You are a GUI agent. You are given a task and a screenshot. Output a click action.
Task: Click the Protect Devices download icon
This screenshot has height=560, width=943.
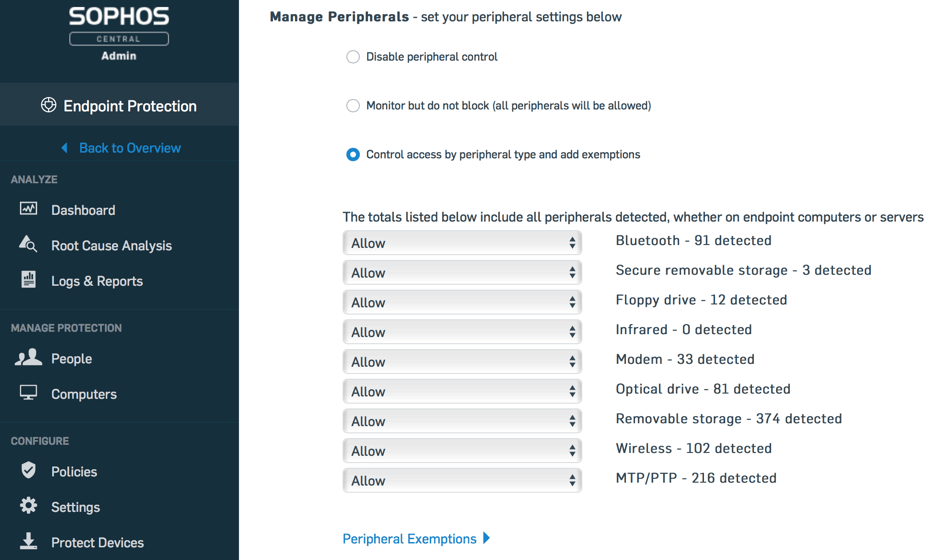coord(28,541)
